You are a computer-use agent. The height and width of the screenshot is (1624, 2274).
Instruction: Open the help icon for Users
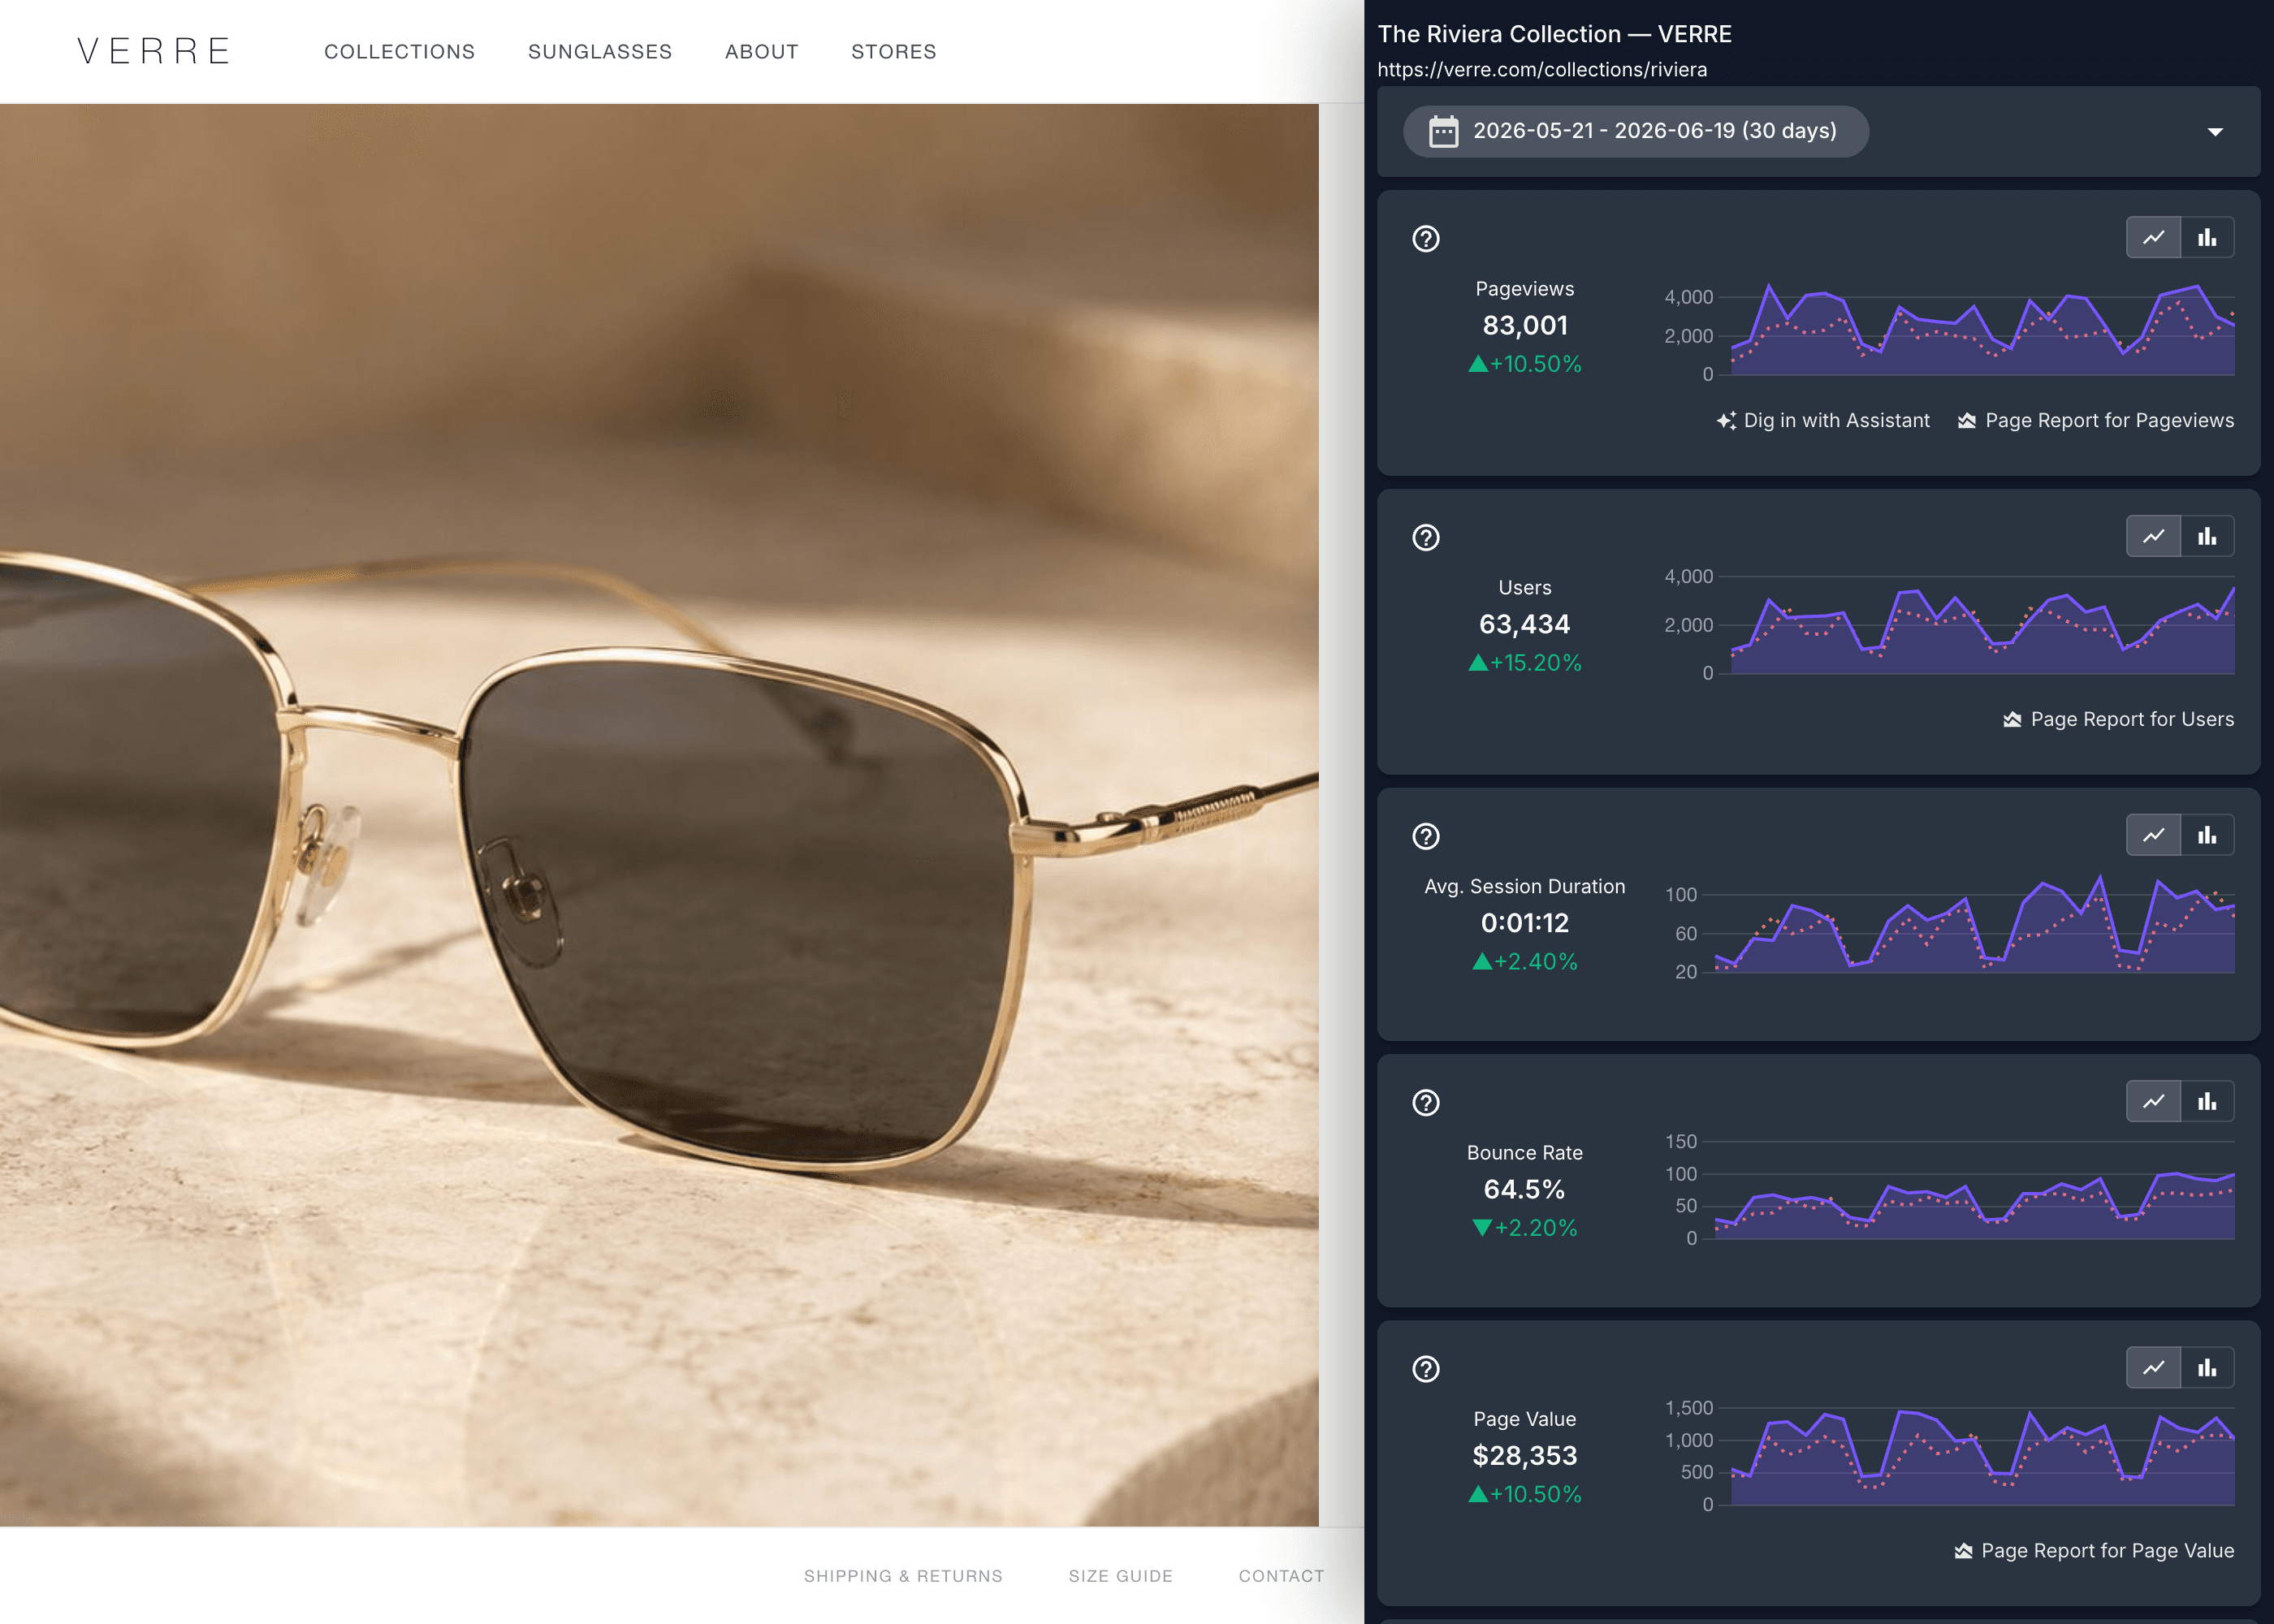(1425, 538)
